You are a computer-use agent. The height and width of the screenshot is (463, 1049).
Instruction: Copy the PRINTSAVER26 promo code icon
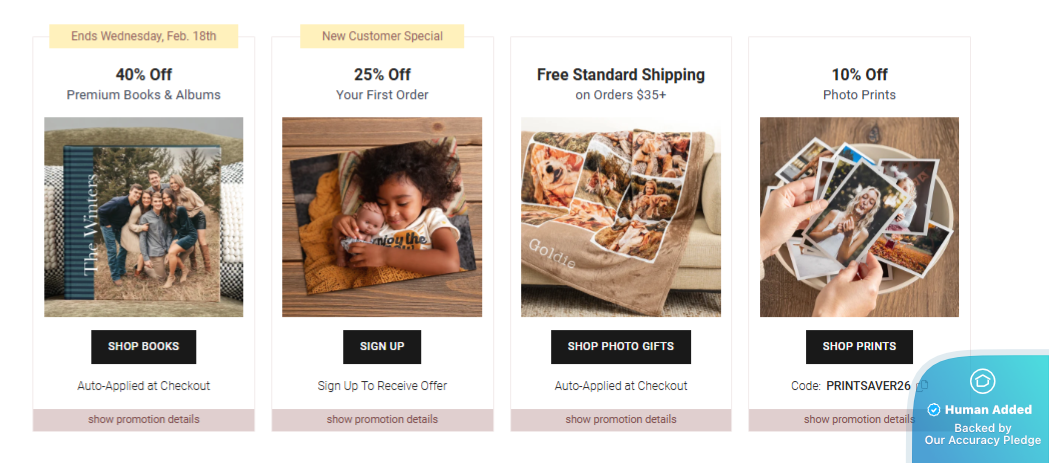click(922, 386)
